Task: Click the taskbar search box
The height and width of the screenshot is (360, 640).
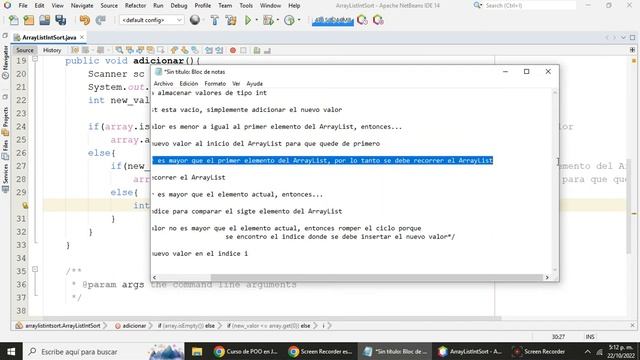Action: tap(104, 351)
